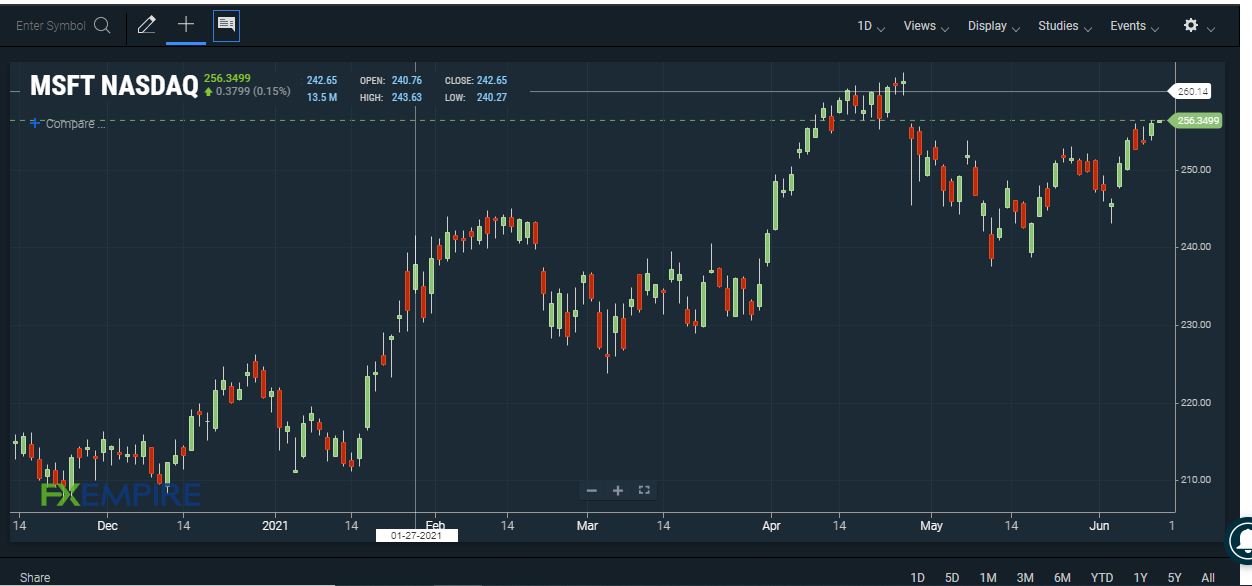Select the pencil drawing tool
This screenshot has width=1252, height=586.
pos(147,26)
